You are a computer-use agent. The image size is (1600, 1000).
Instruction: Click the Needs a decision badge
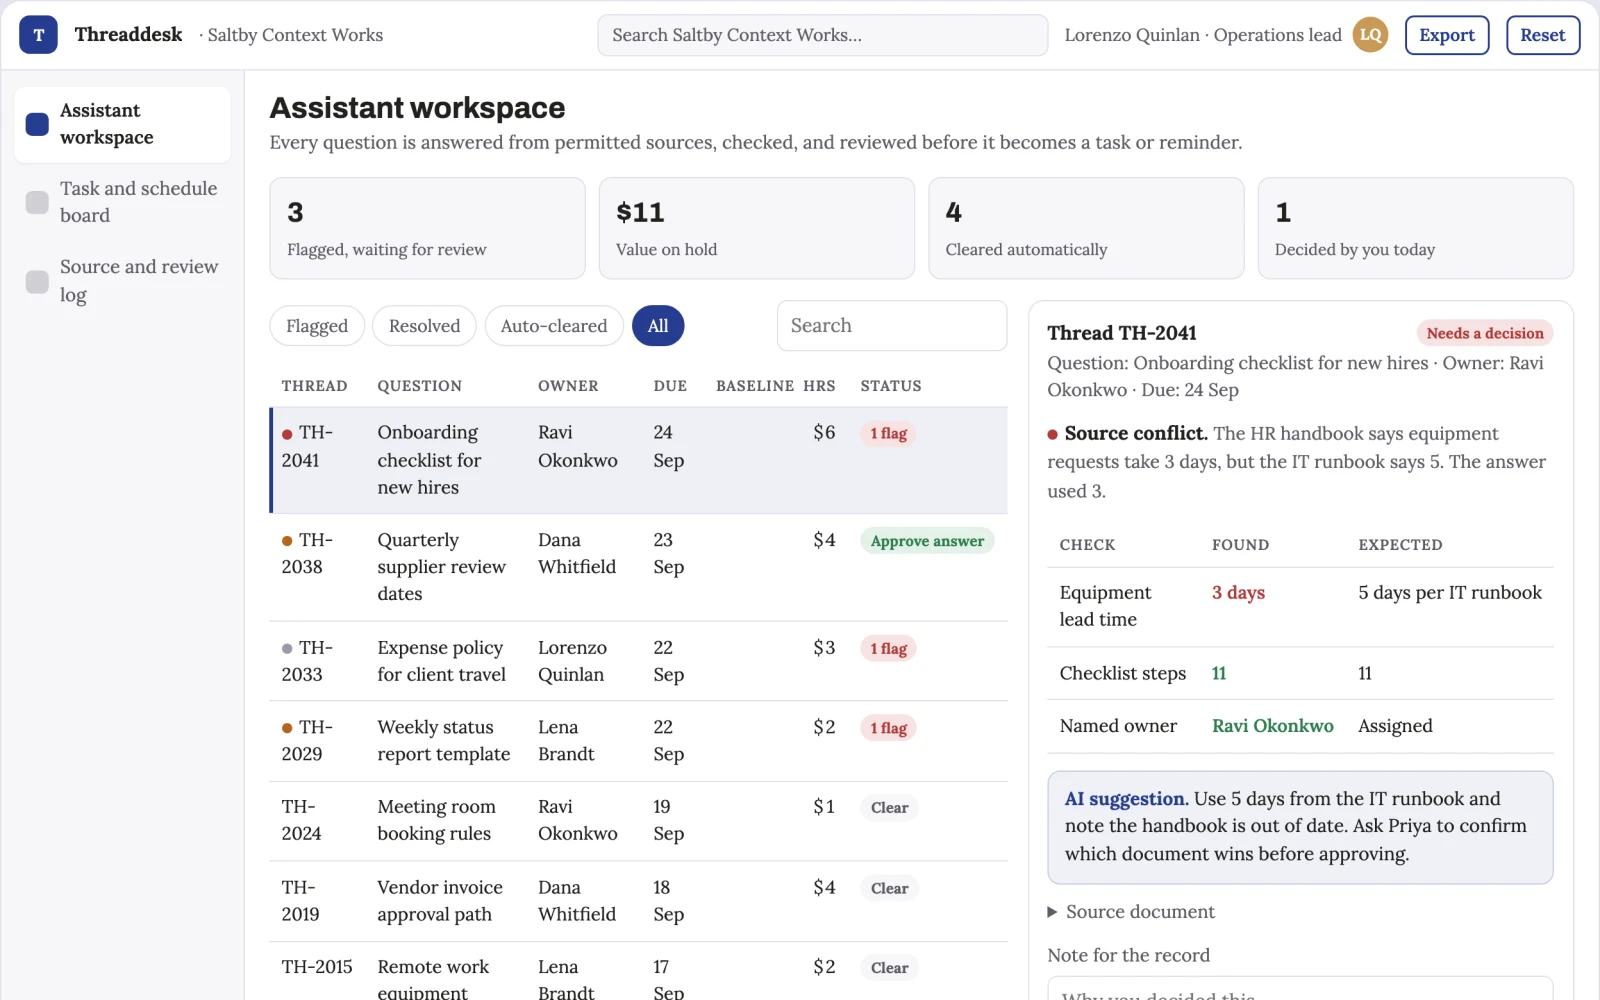tap(1485, 333)
